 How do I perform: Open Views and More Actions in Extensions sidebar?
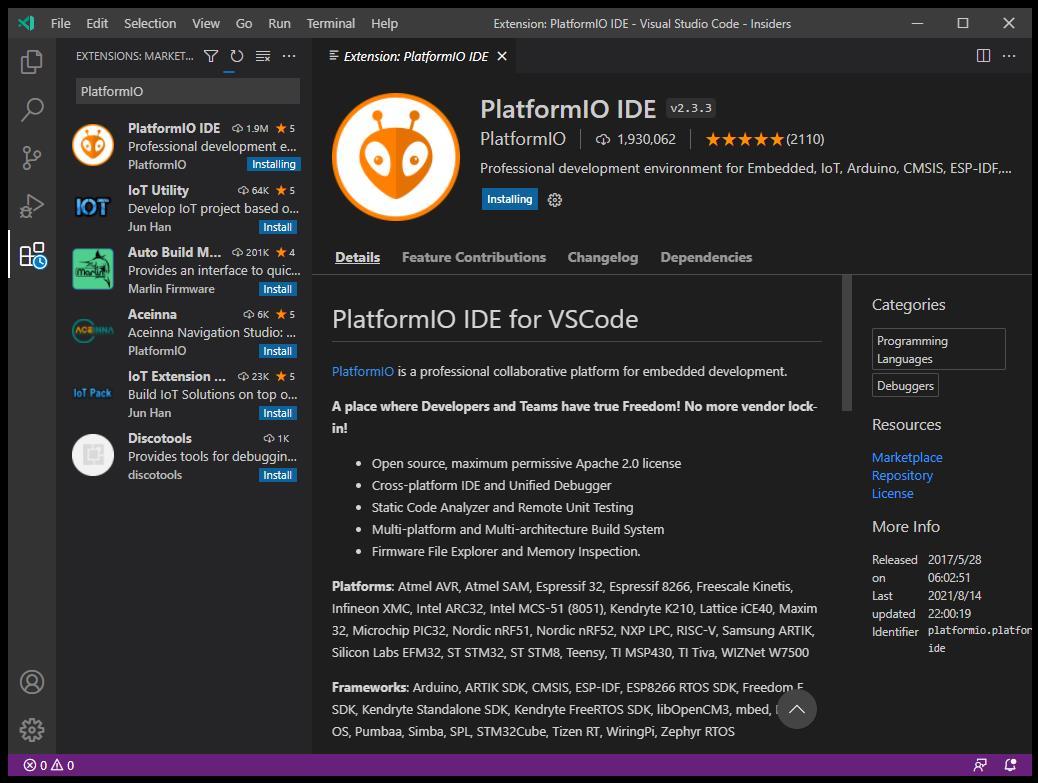point(289,56)
